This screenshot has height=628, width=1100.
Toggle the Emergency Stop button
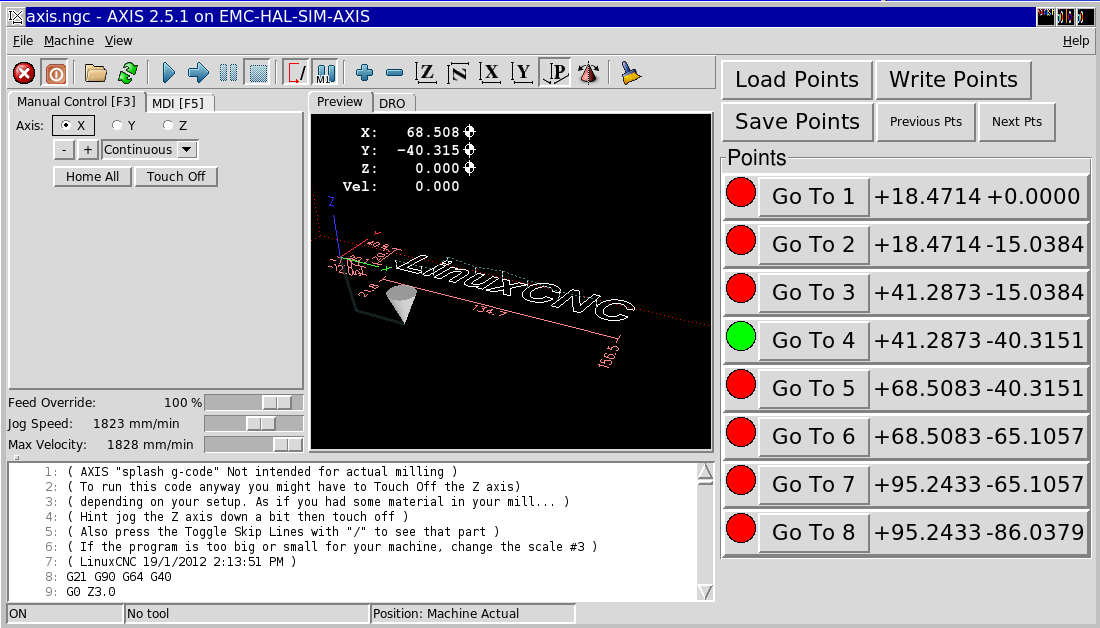(25, 73)
